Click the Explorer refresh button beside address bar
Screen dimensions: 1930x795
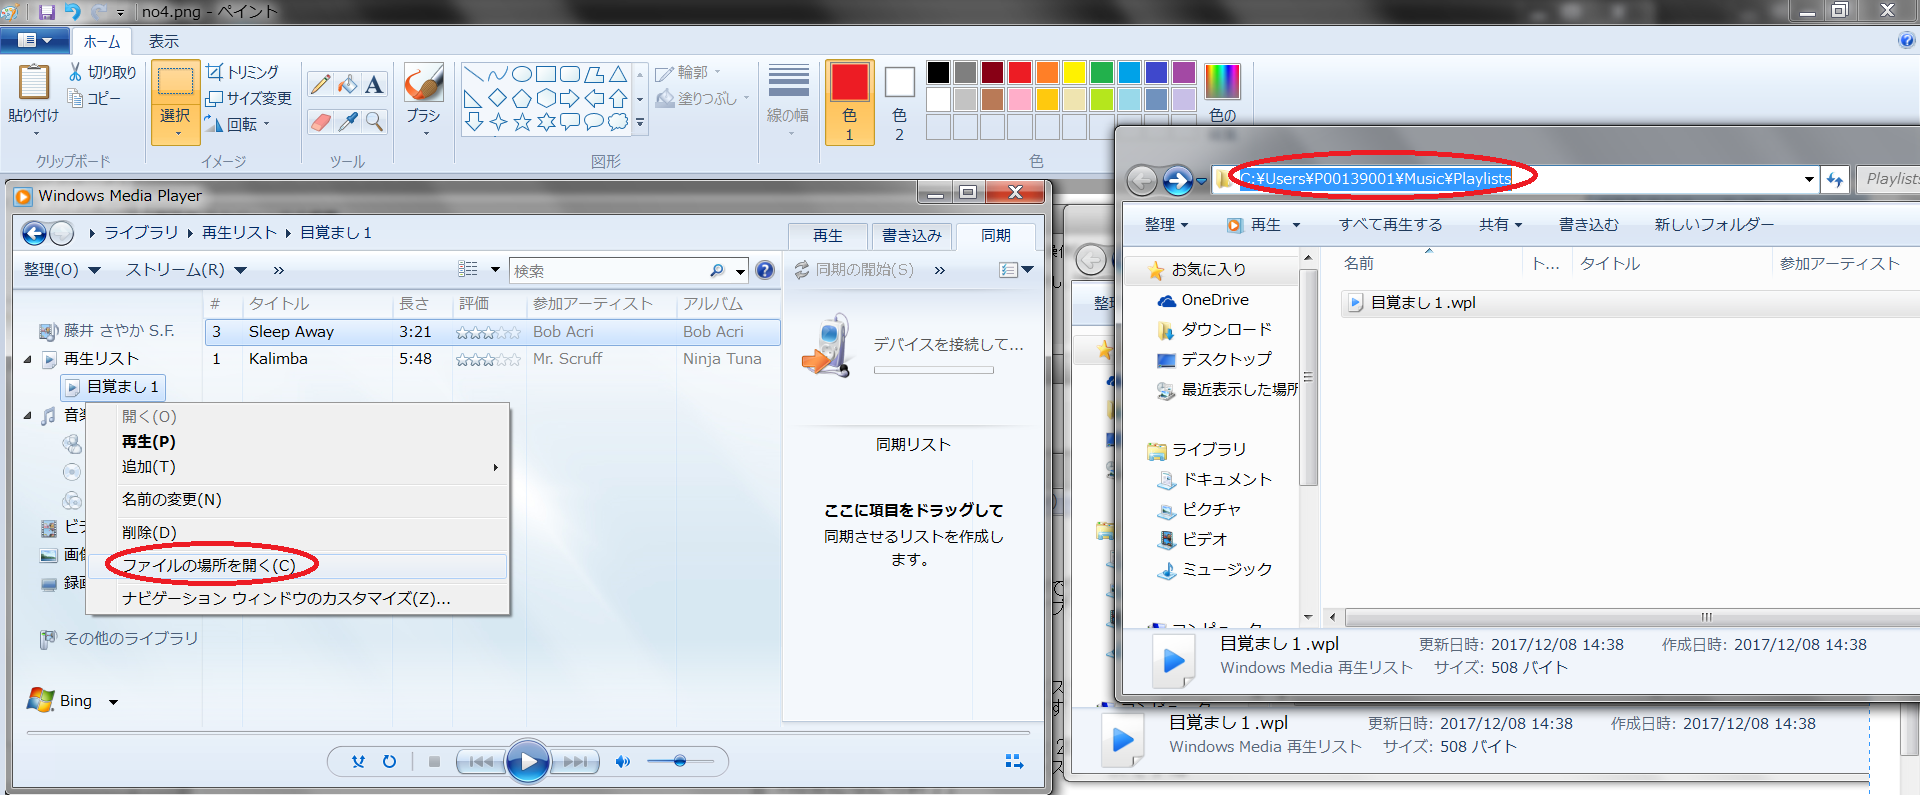1834,180
